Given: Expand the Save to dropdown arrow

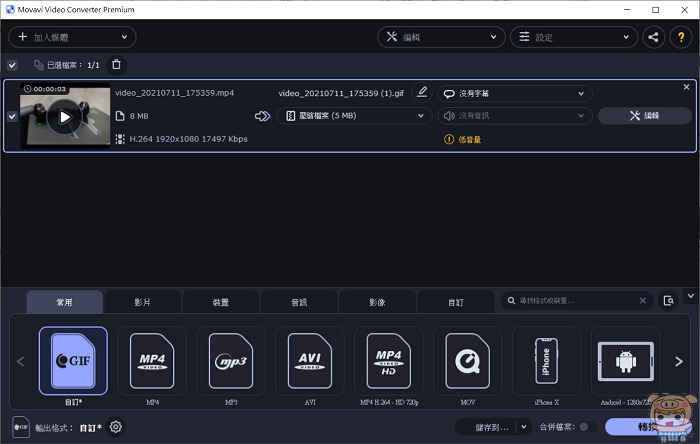Looking at the screenshot, I should coord(524,427).
